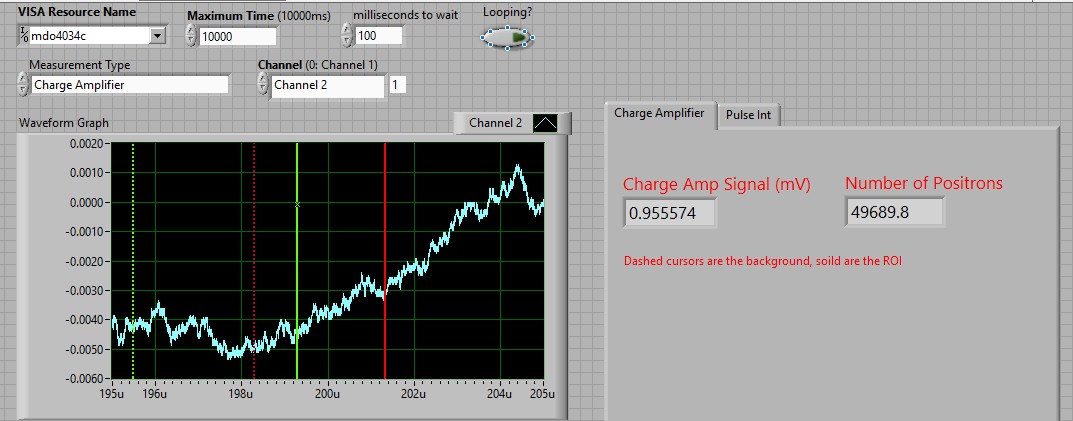Click the Channel selector stepper arrows
The width and height of the screenshot is (1073, 421).
coord(264,85)
